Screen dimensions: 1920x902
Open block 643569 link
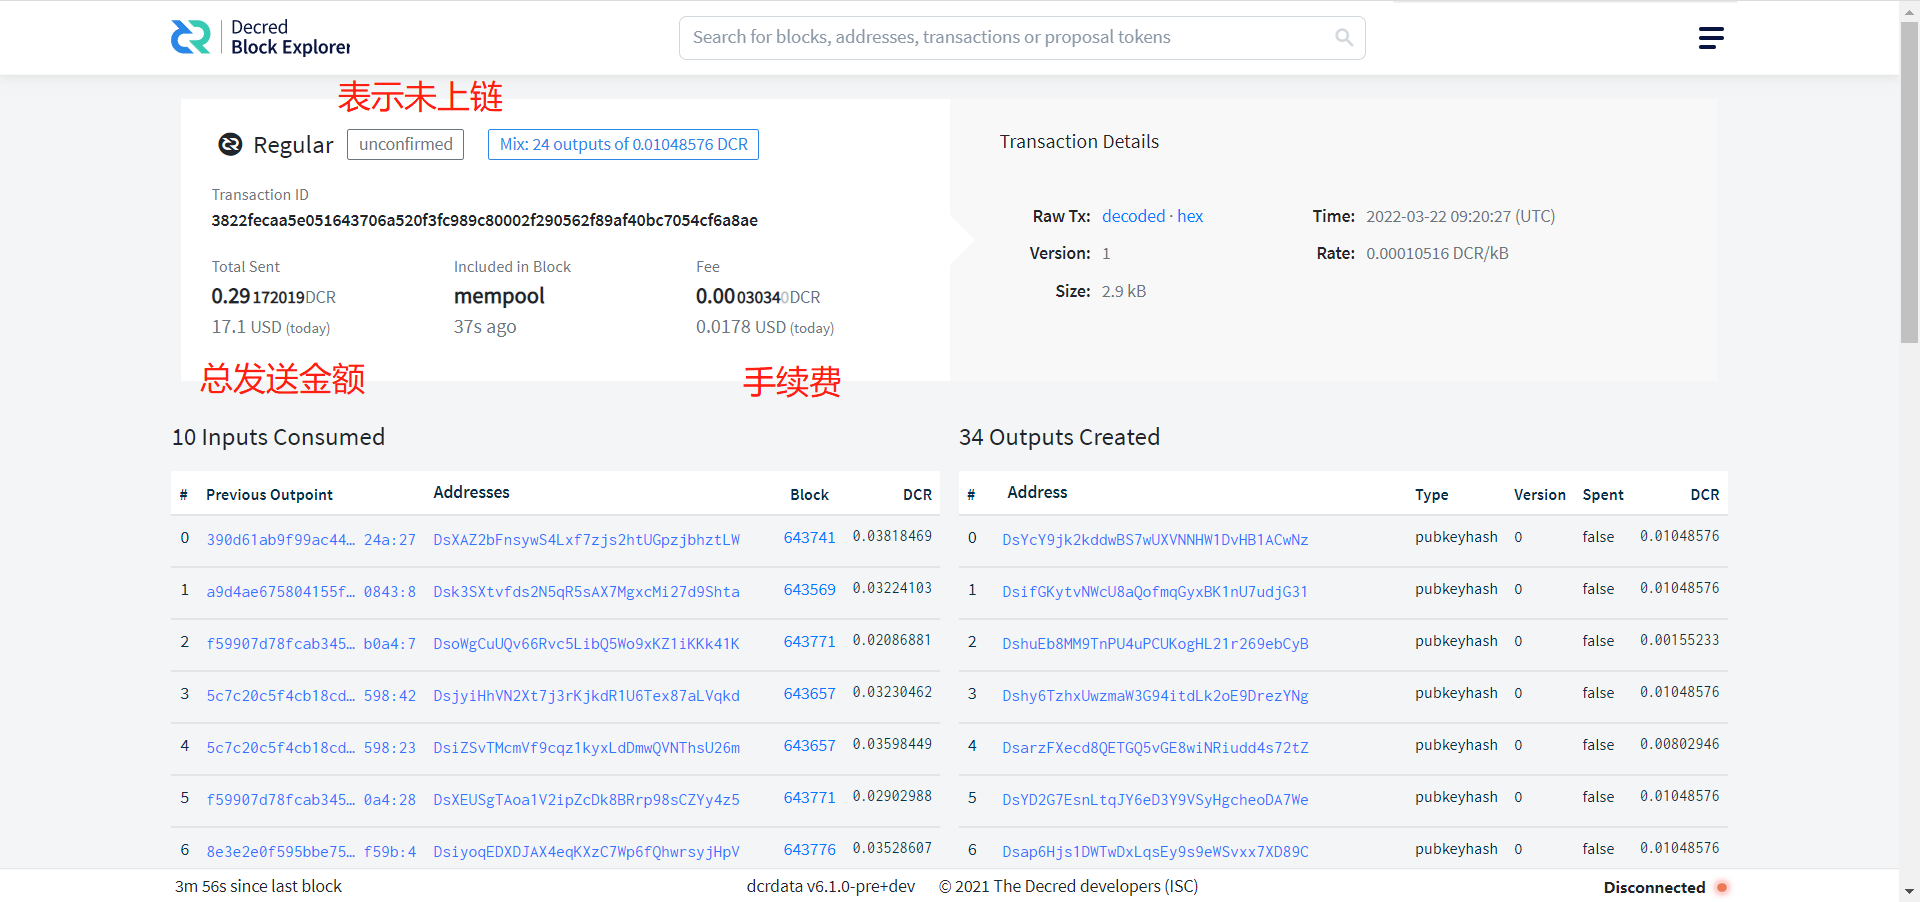tap(809, 590)
